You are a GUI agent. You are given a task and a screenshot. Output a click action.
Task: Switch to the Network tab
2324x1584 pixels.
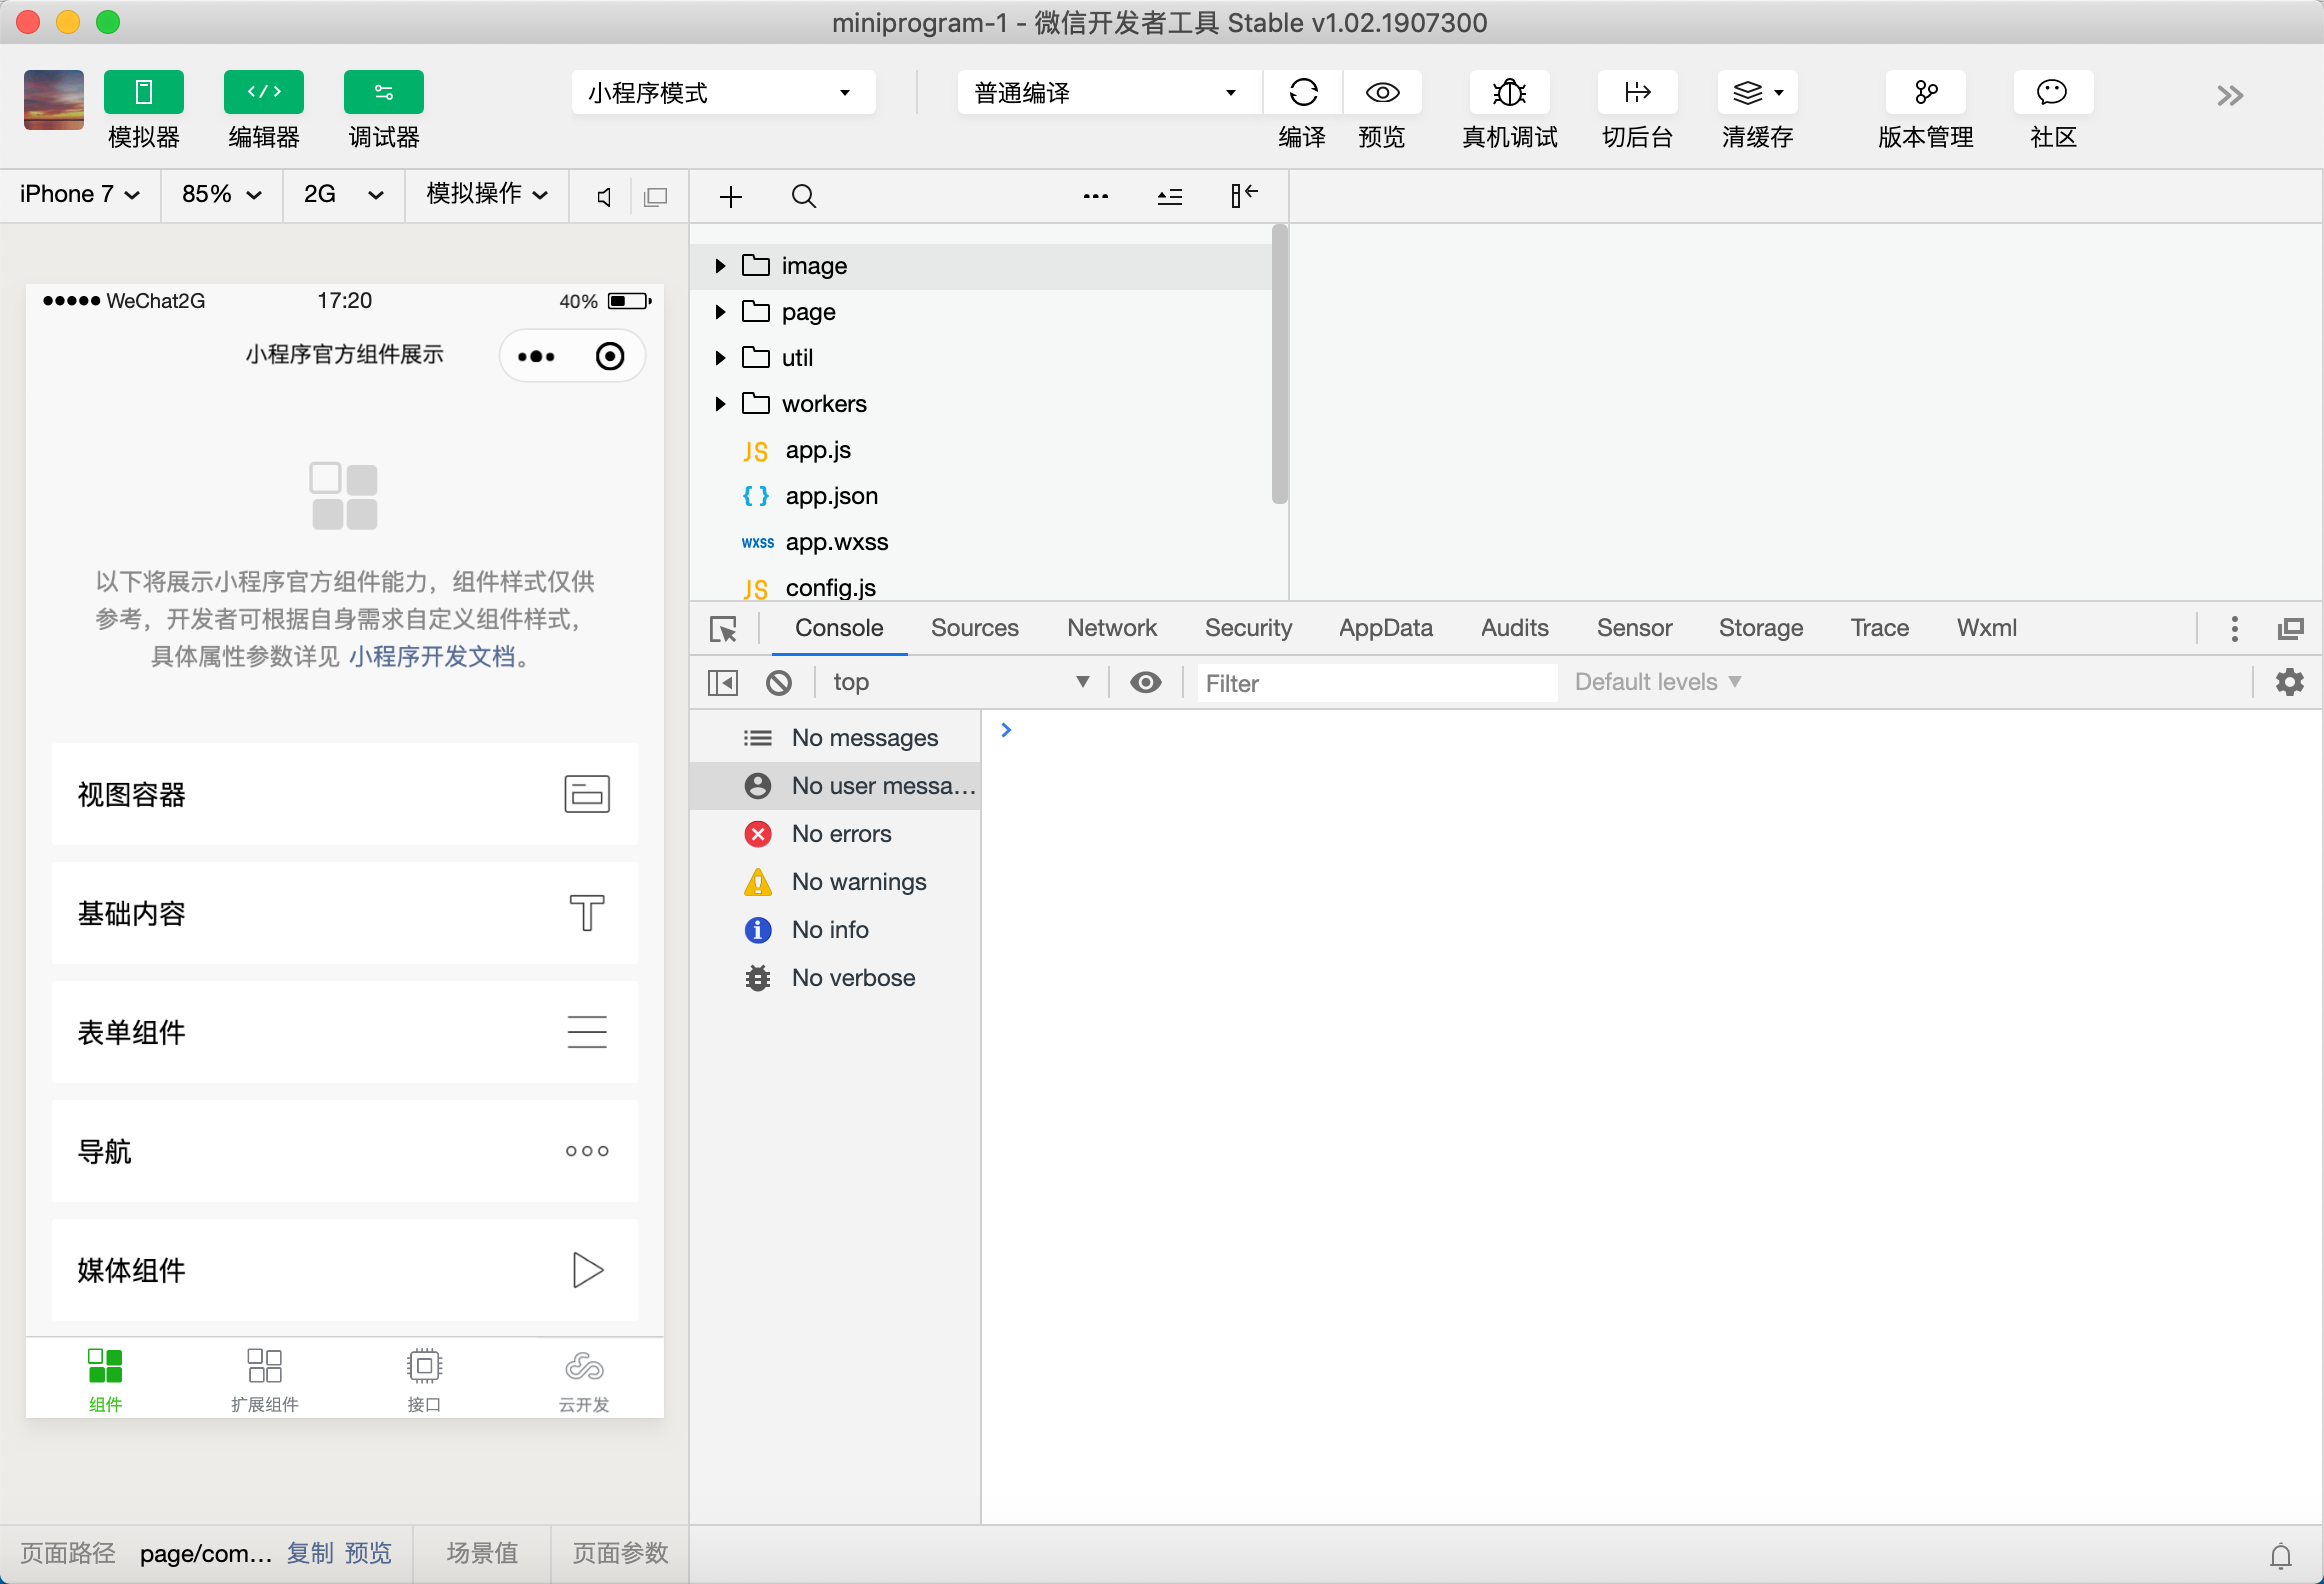(1111, 628)
